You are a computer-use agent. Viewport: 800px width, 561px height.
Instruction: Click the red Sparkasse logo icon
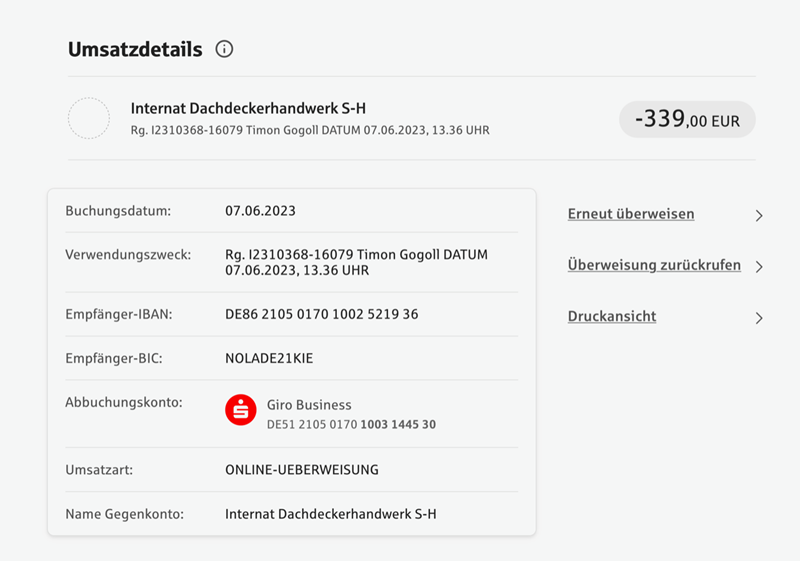241,410
